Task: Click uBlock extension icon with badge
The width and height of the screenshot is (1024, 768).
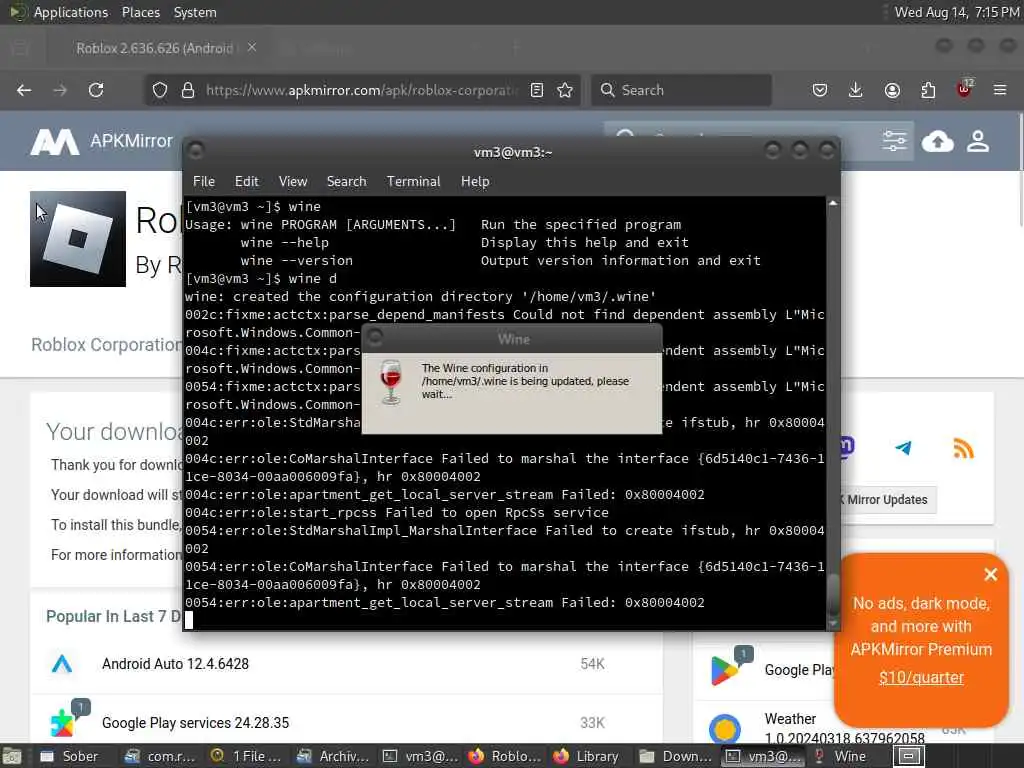Action: (x=965, y=89)
